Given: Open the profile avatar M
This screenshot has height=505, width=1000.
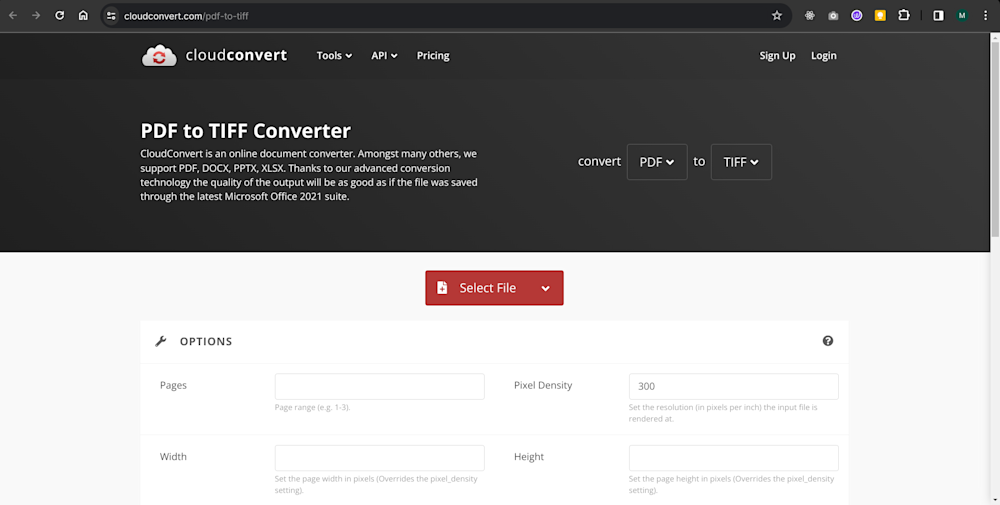Looking at the screenshot, I should point(962,16).
